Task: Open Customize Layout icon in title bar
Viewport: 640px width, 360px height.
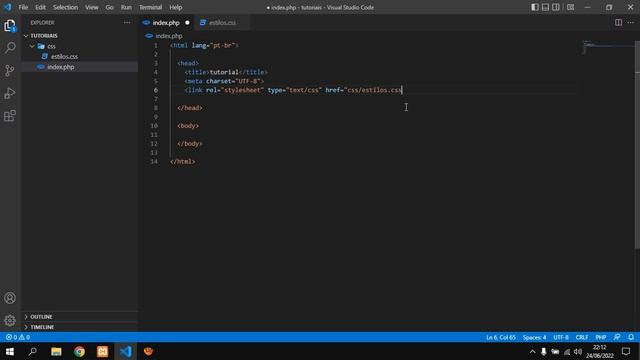Action: click(x=571, y=7)
